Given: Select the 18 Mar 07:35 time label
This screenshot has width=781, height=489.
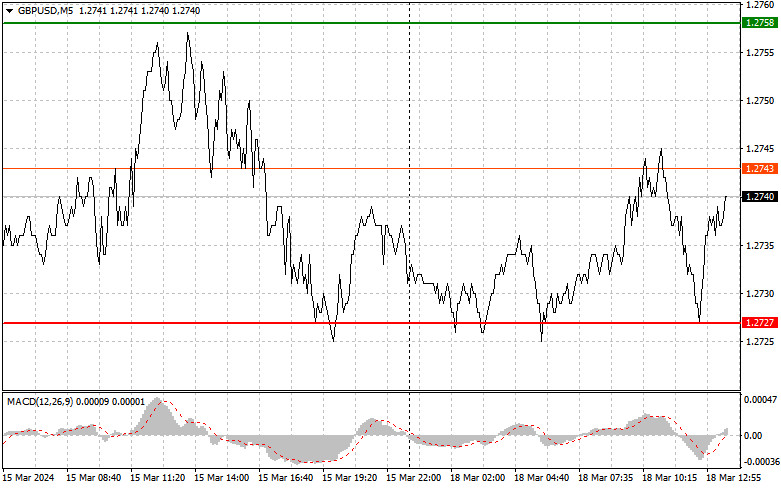Looking at the screenshot, I should click(x=606, y=478).
